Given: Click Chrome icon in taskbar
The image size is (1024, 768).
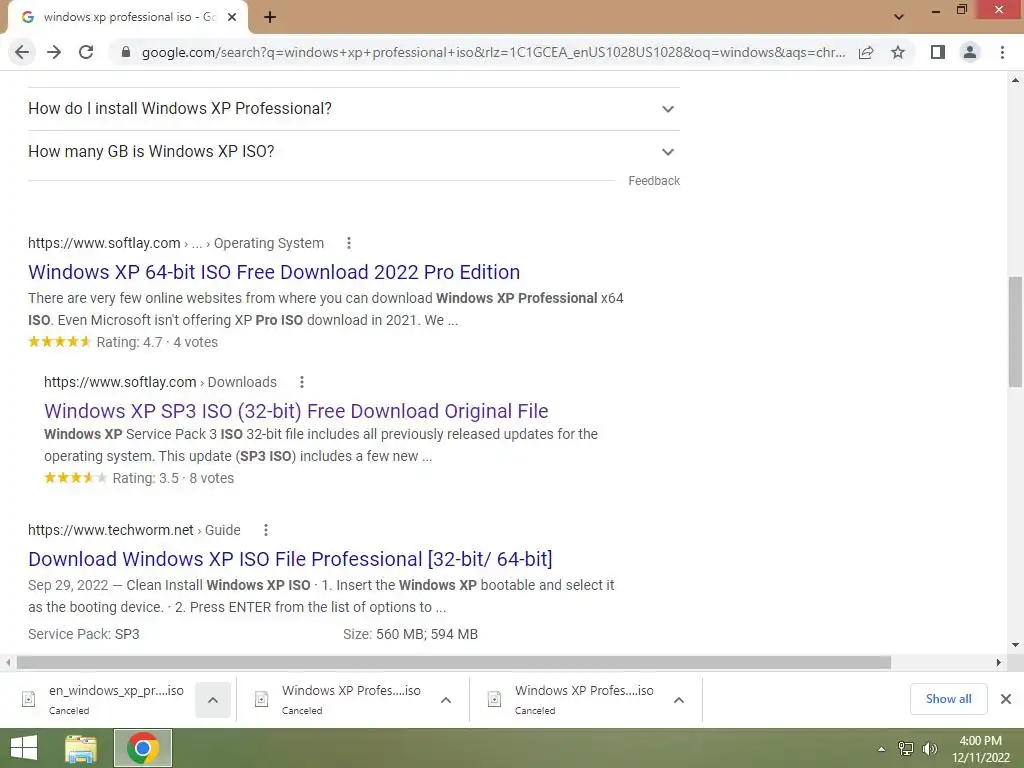Looking at the screenshot, I should pyautogui.click(x=143, y=748).
